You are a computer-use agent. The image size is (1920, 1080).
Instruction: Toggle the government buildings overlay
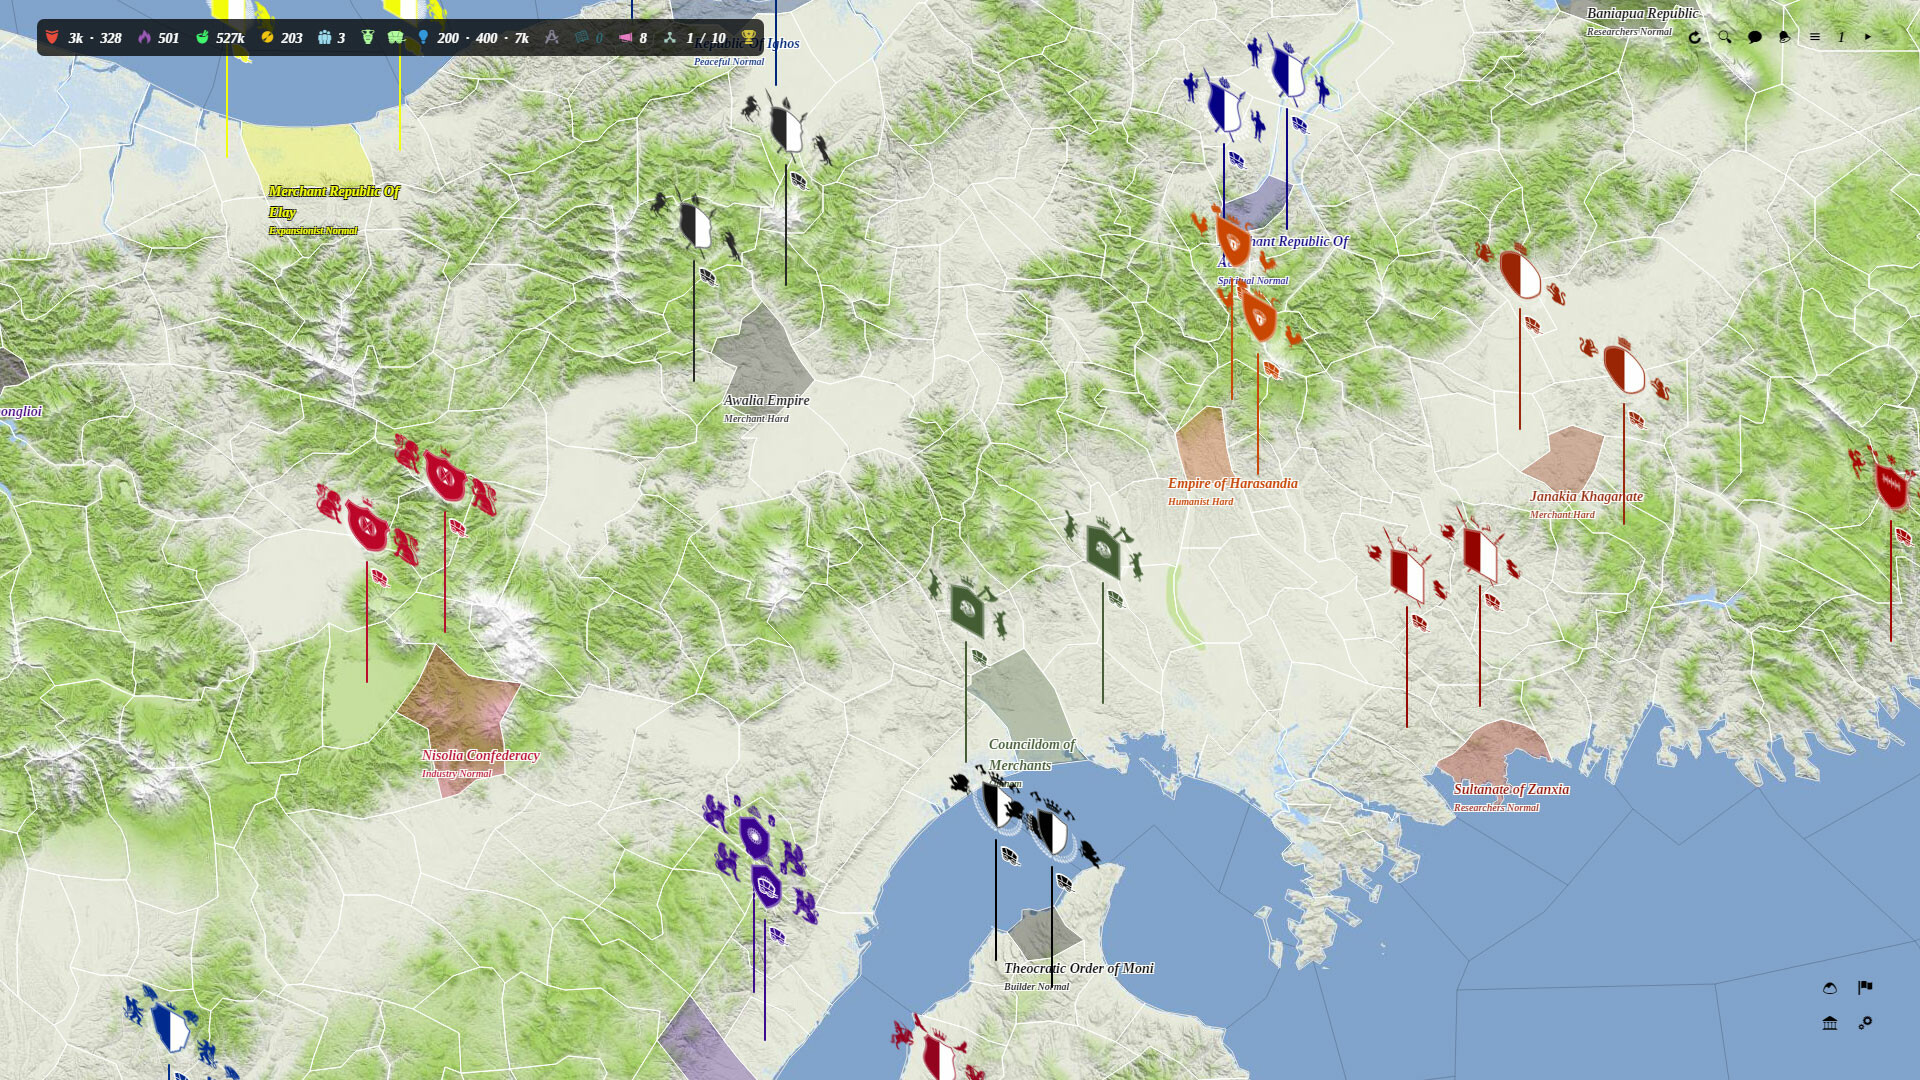click(x=1831, y=1023)
